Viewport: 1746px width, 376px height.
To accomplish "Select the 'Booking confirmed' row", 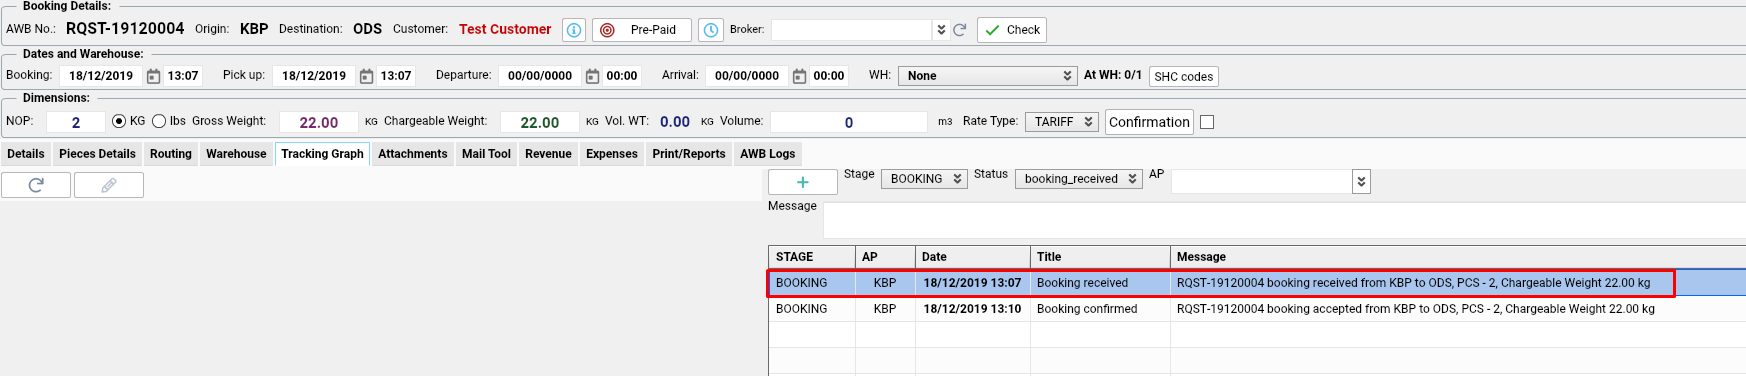I will point(1257,309).
